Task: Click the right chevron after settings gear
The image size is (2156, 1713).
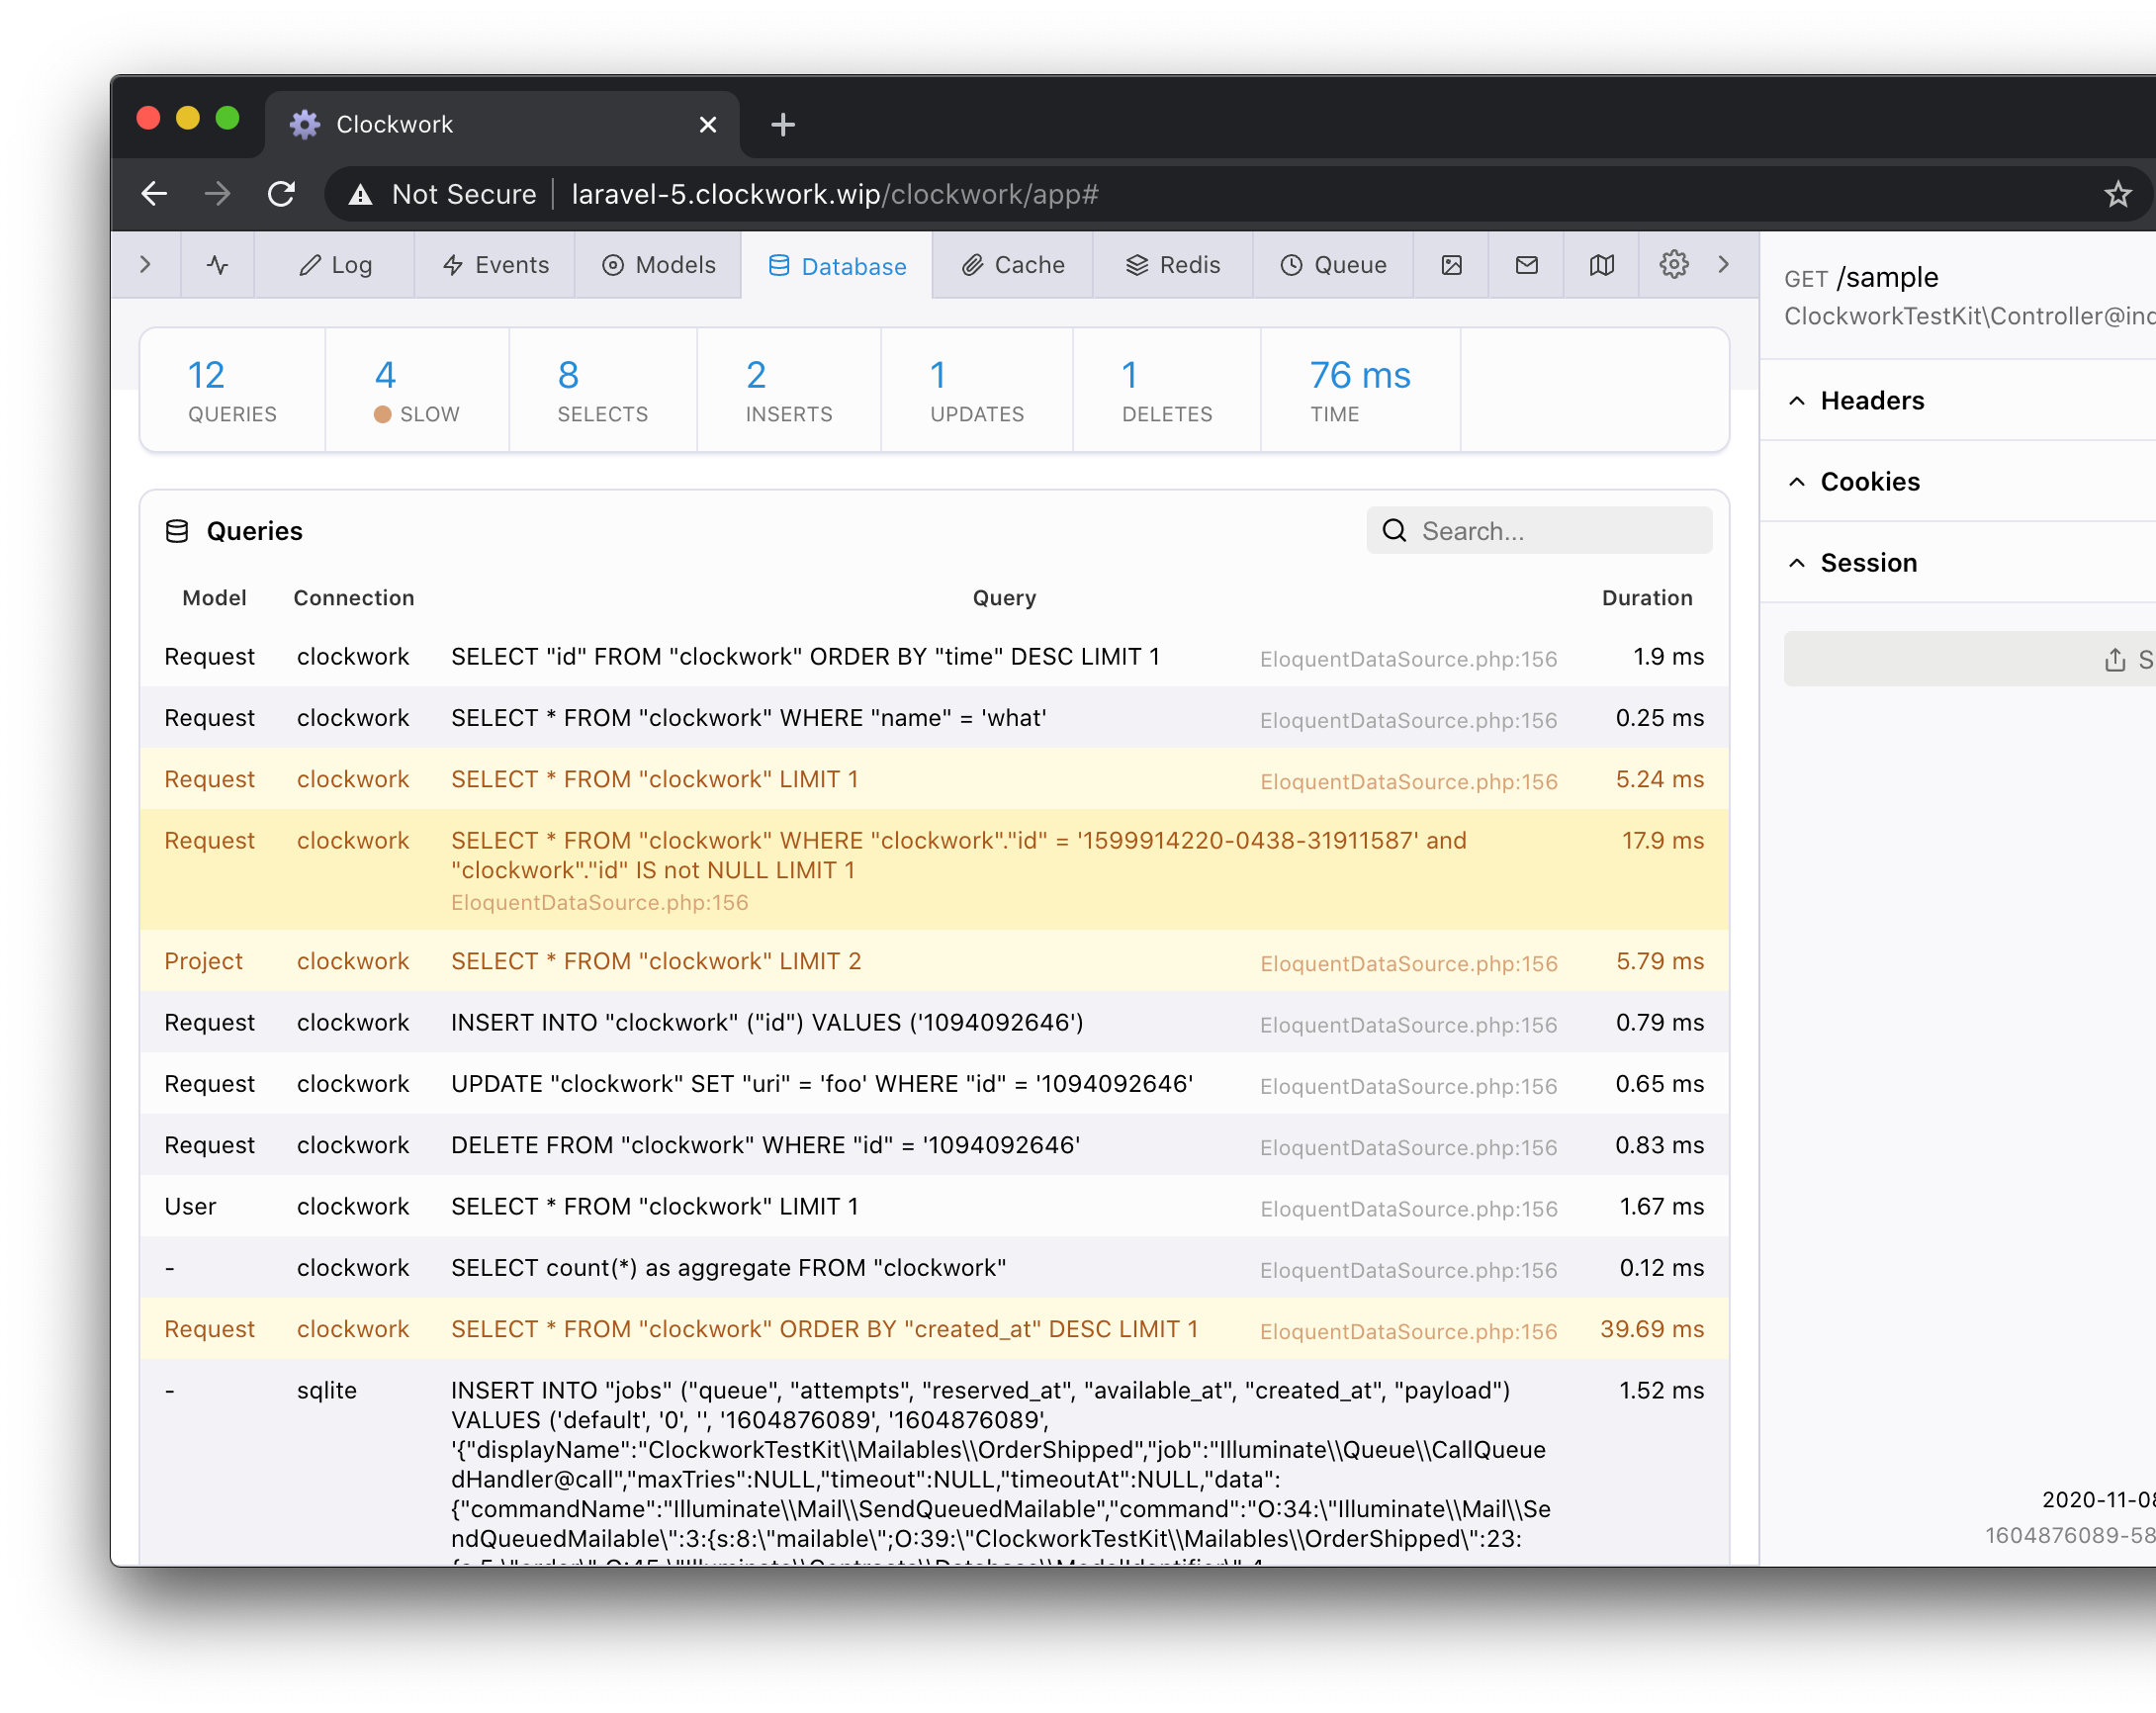Action: point(1723,265)
